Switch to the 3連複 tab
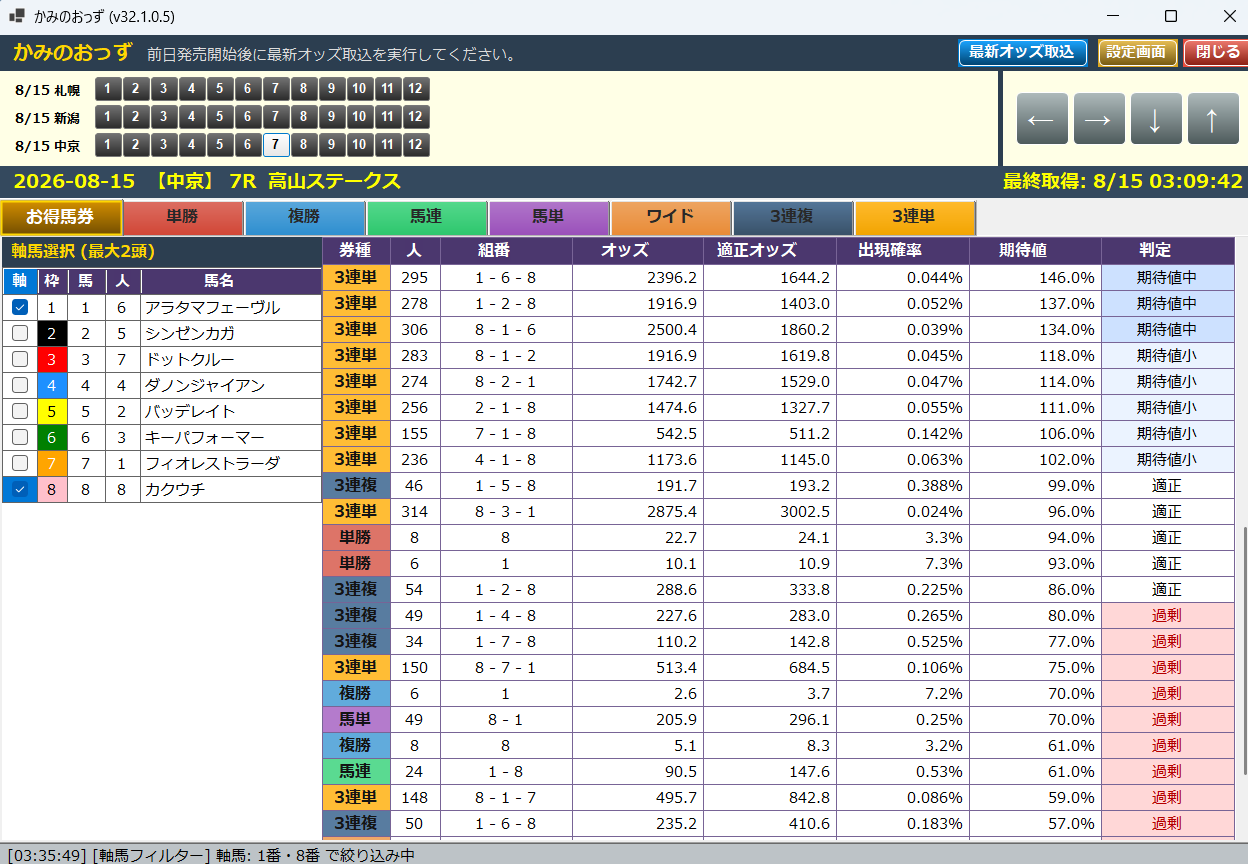This screenshot has height=864, width=1248. tap(793, 218)
